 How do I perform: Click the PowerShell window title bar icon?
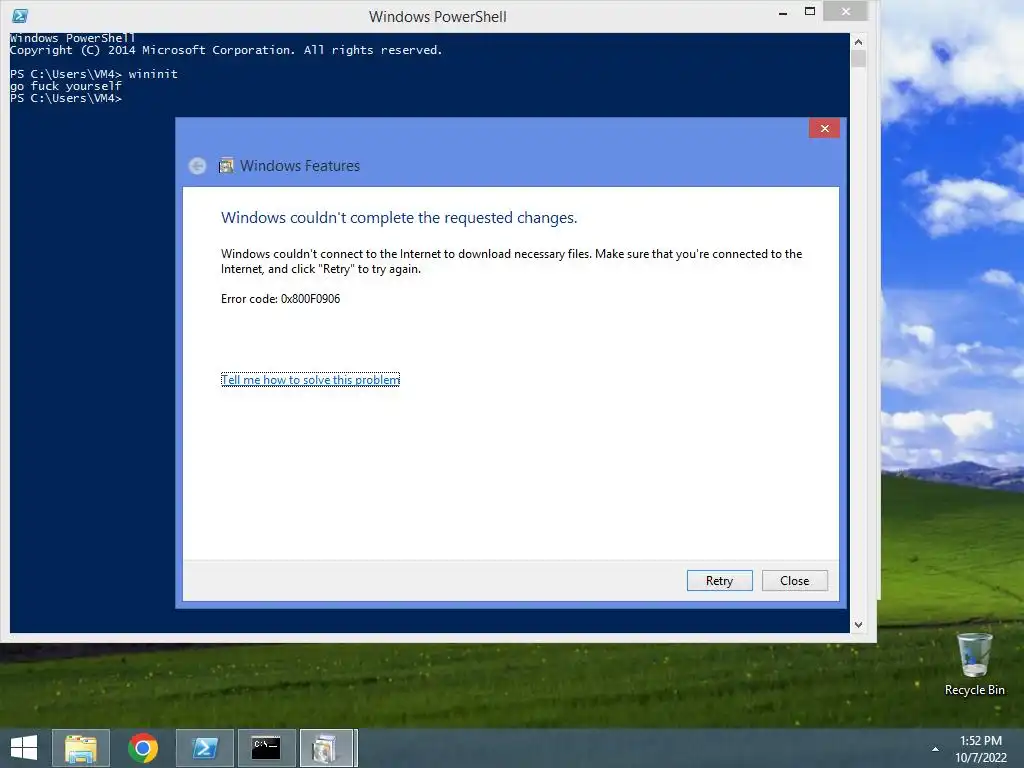(x=20, y=16)
